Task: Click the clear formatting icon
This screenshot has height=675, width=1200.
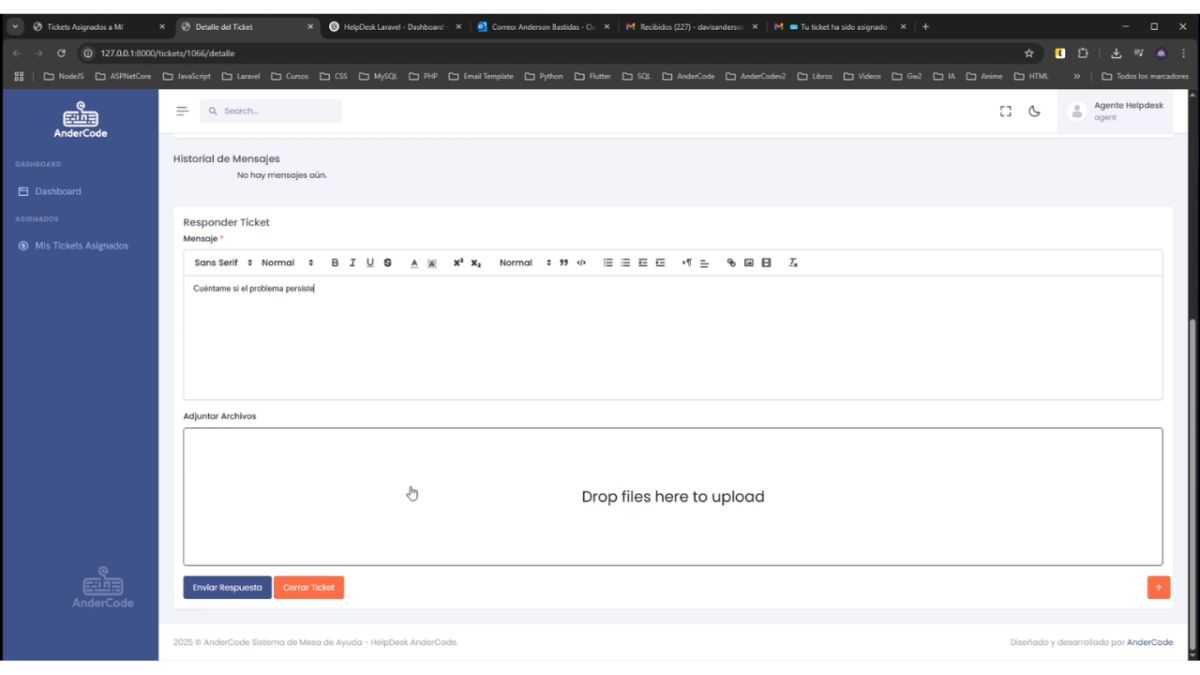Action: coord(793,263)
